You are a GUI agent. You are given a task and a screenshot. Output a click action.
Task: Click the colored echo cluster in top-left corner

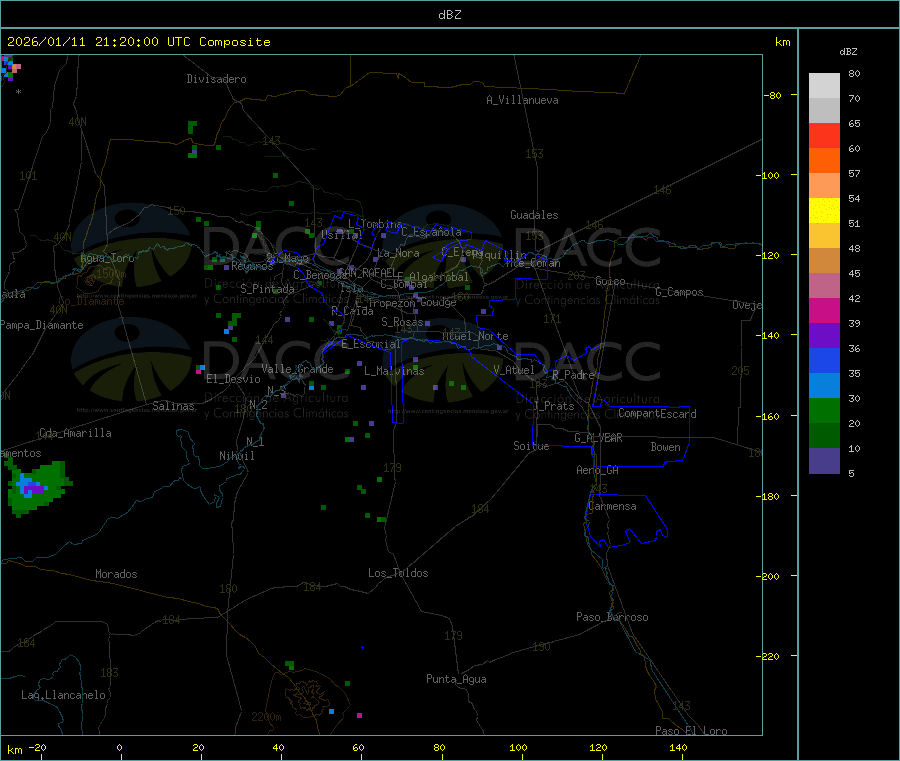(x=10, y=68)
